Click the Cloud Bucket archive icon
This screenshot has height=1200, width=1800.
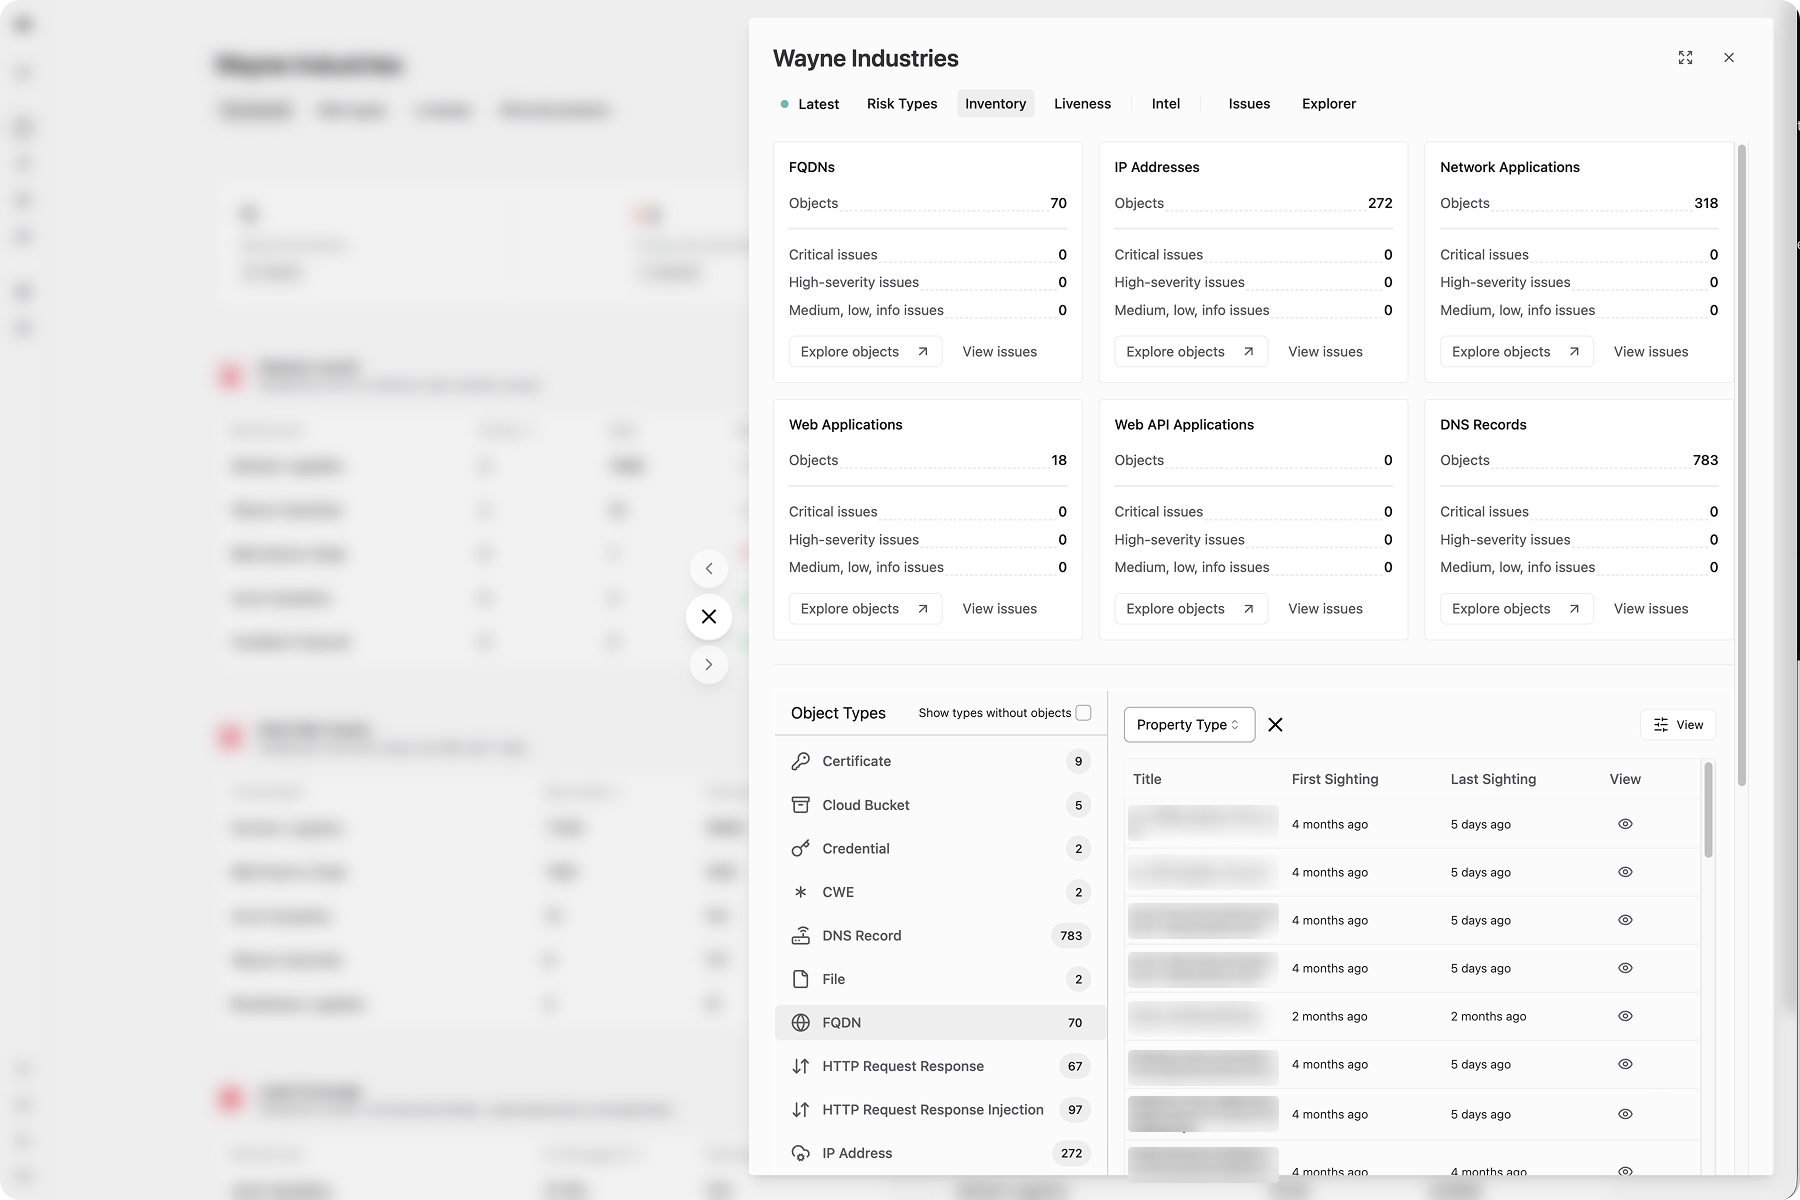click(800, 805)
